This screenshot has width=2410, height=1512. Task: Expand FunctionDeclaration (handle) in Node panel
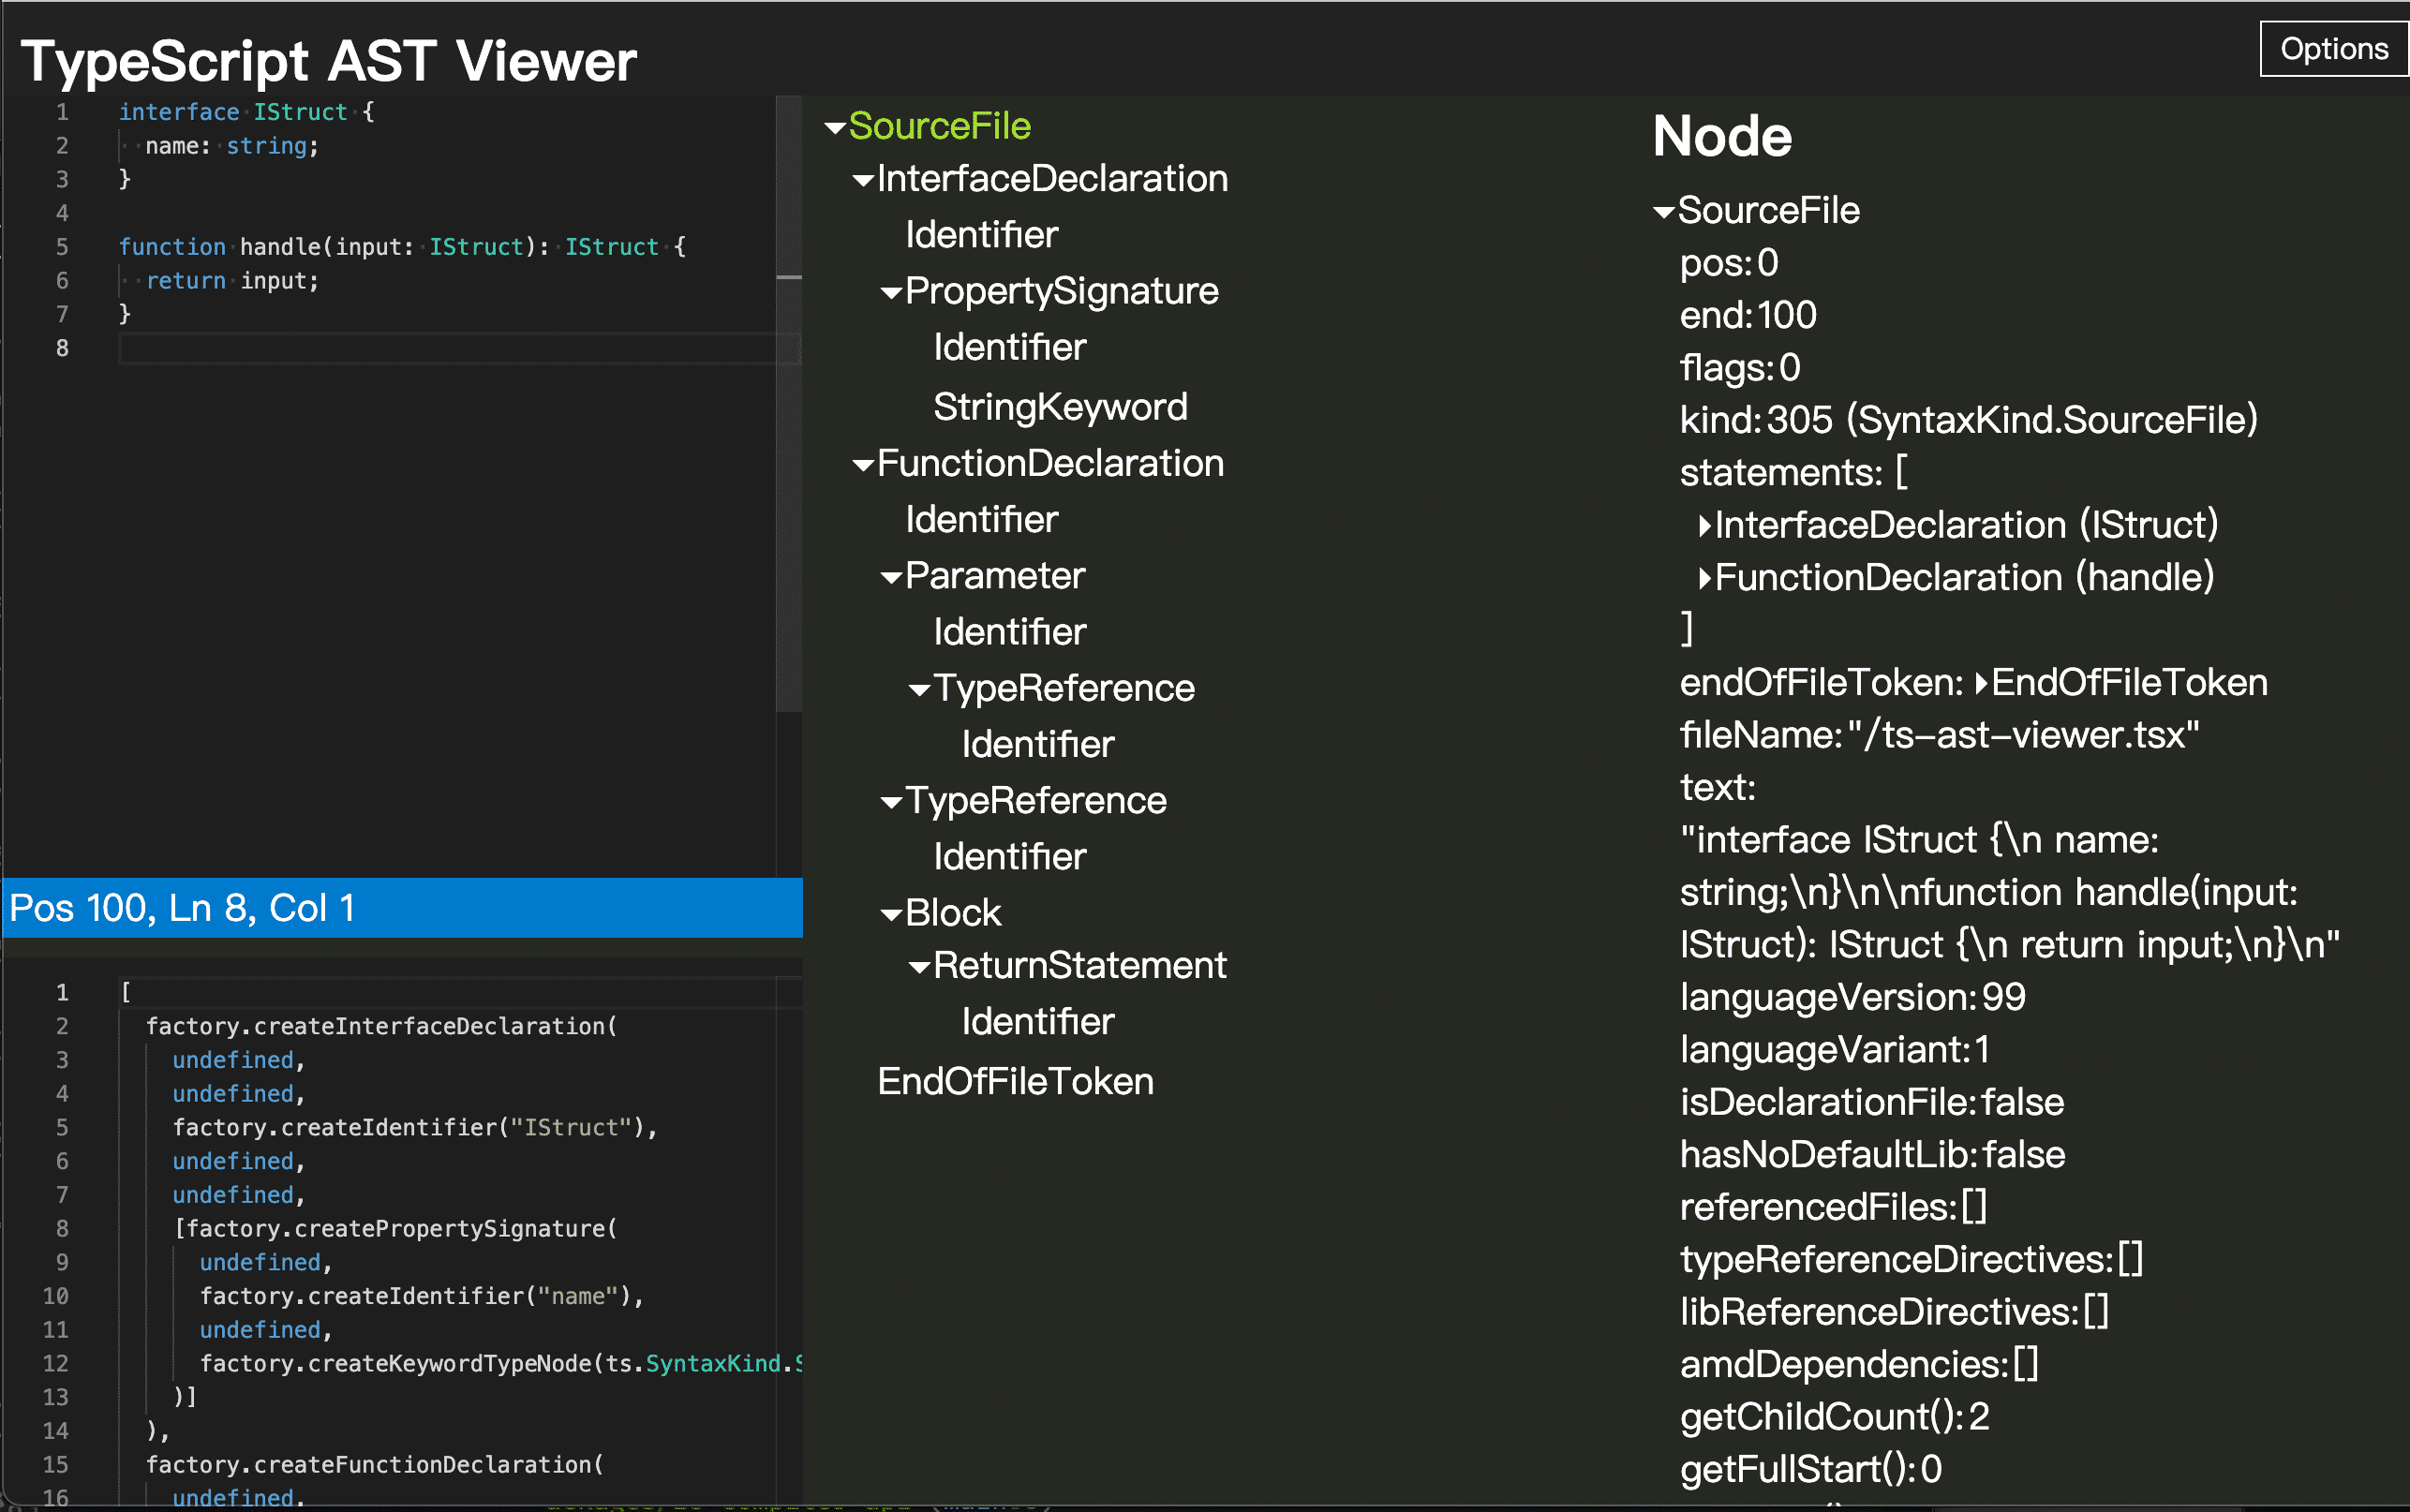point(1704,578)
